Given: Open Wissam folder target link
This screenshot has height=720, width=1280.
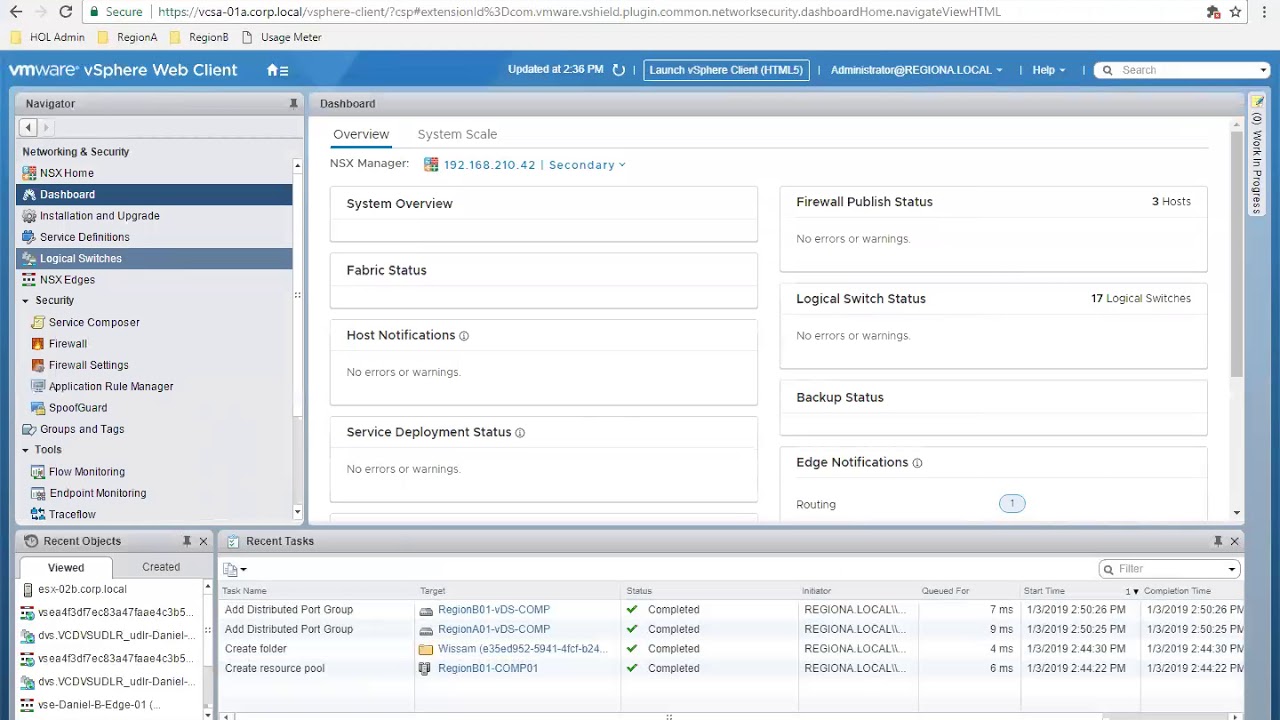Looking at the screenshot, I should [x=522, y=649].
